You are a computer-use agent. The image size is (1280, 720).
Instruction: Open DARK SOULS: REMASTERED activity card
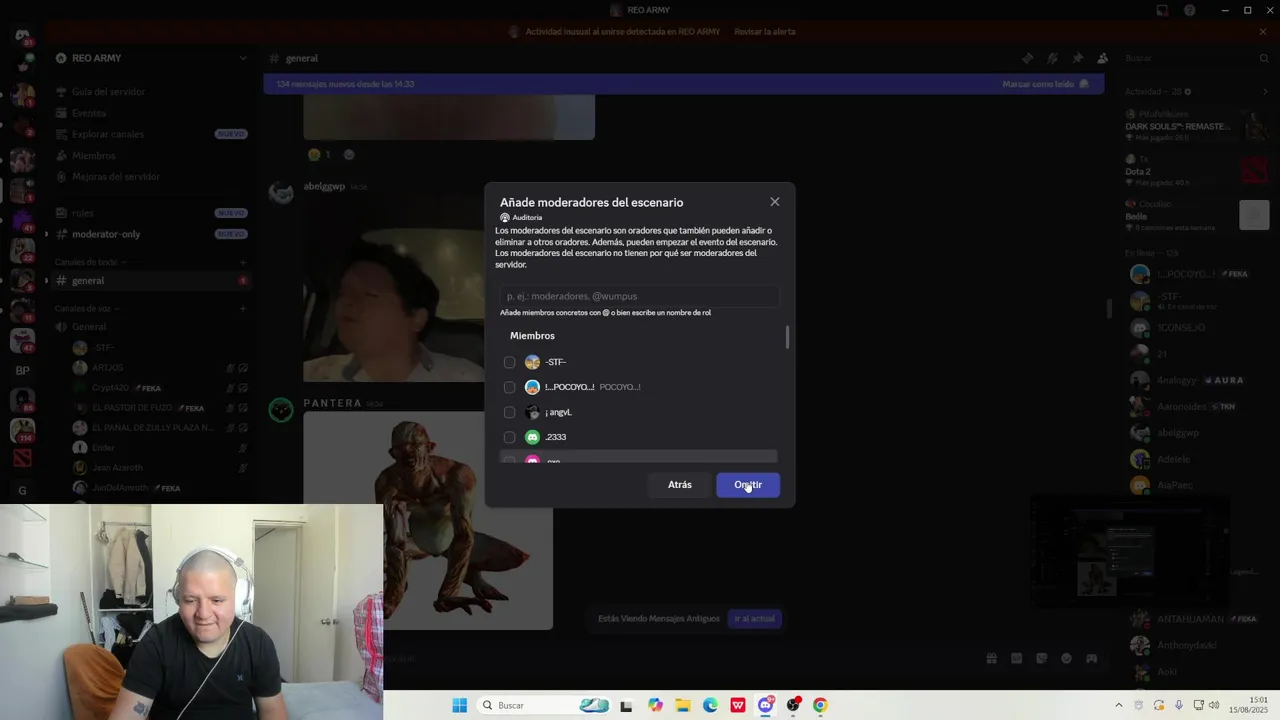pos(1195,125)
